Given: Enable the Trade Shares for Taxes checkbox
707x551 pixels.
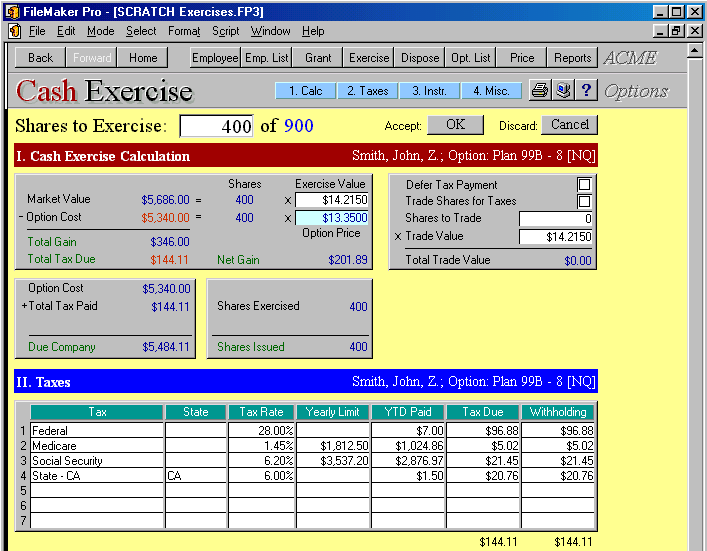Looking at the screenshot, I should coord(584,201).
